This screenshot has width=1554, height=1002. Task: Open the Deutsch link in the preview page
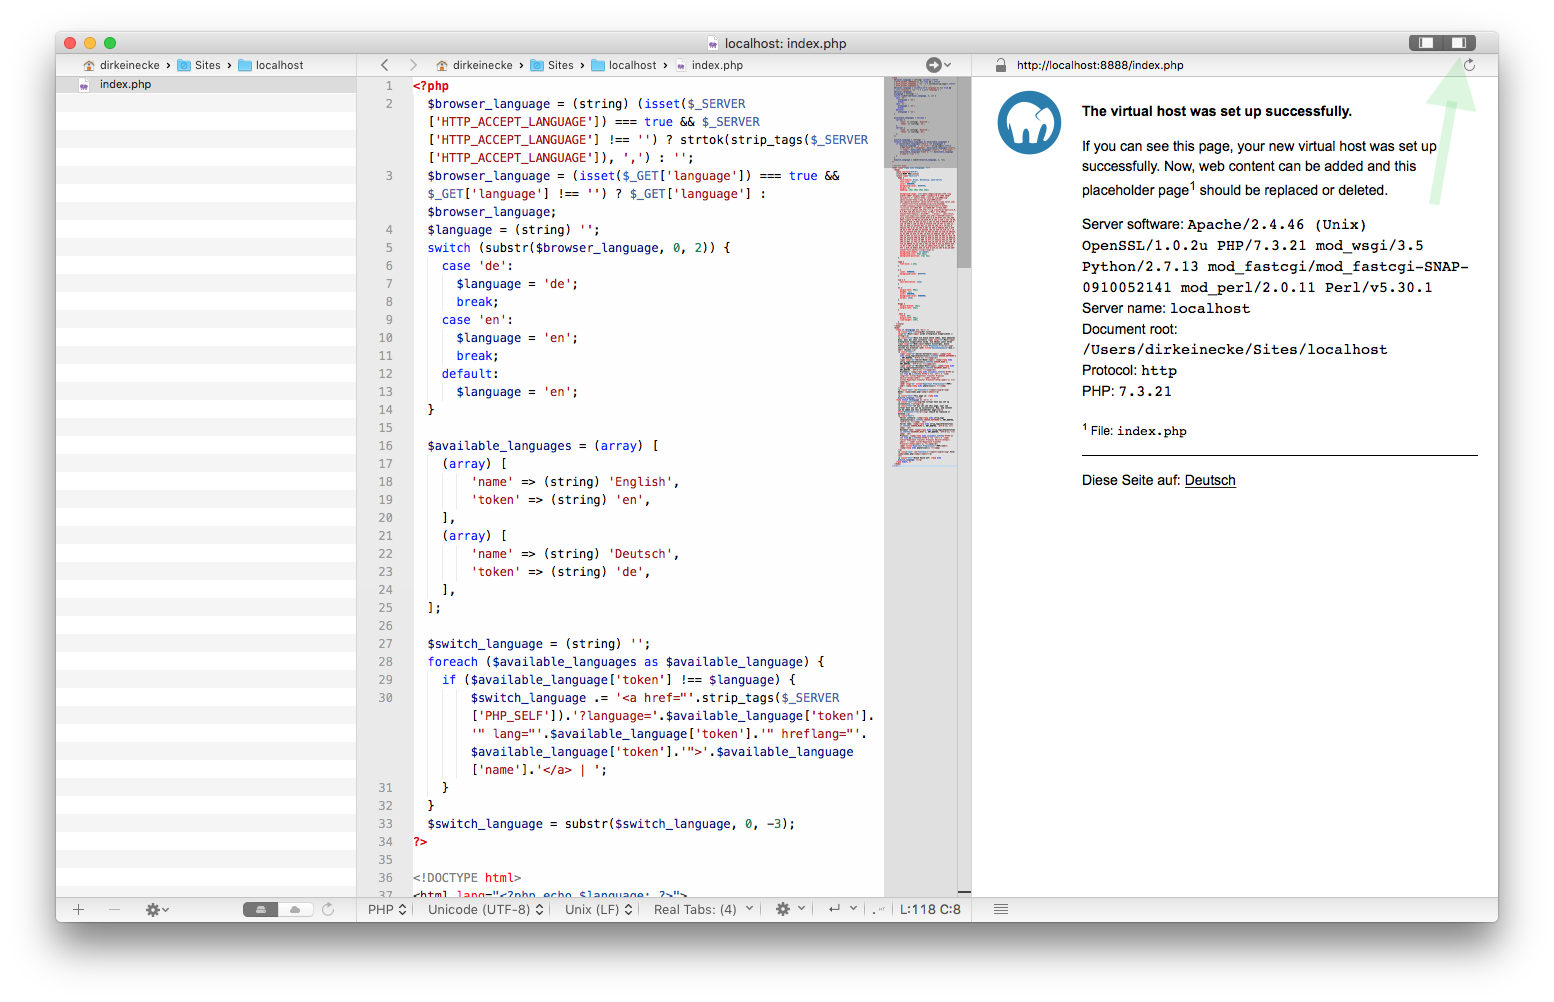(1210, 480)
